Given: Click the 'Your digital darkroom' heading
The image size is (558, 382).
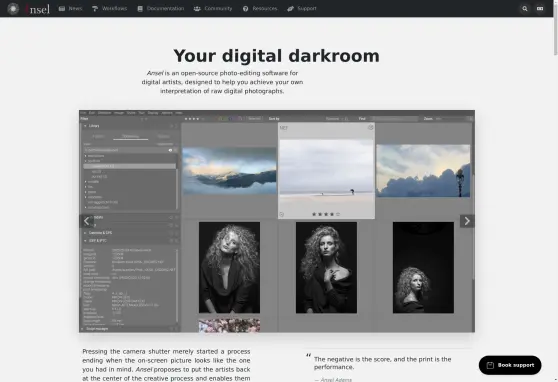Looking at the screenshot, I should pos(277,56).
